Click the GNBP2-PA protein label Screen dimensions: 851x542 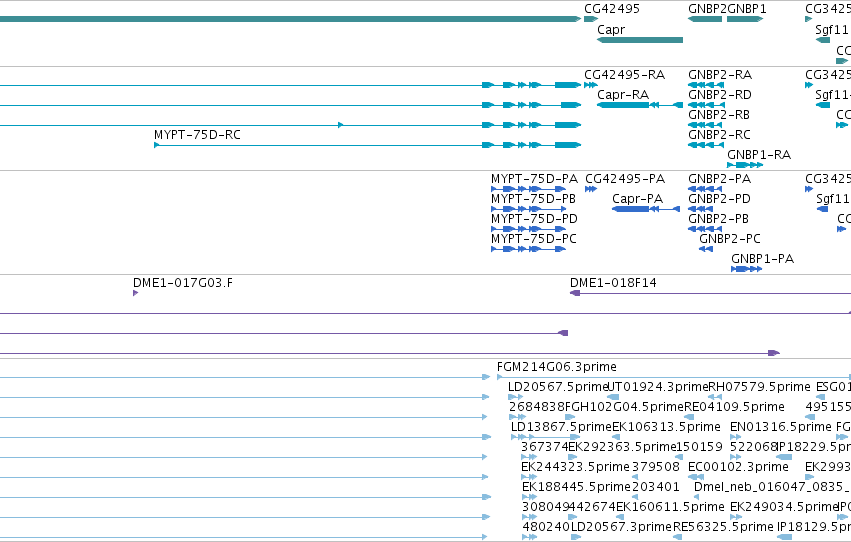click(x=719, y=178)
